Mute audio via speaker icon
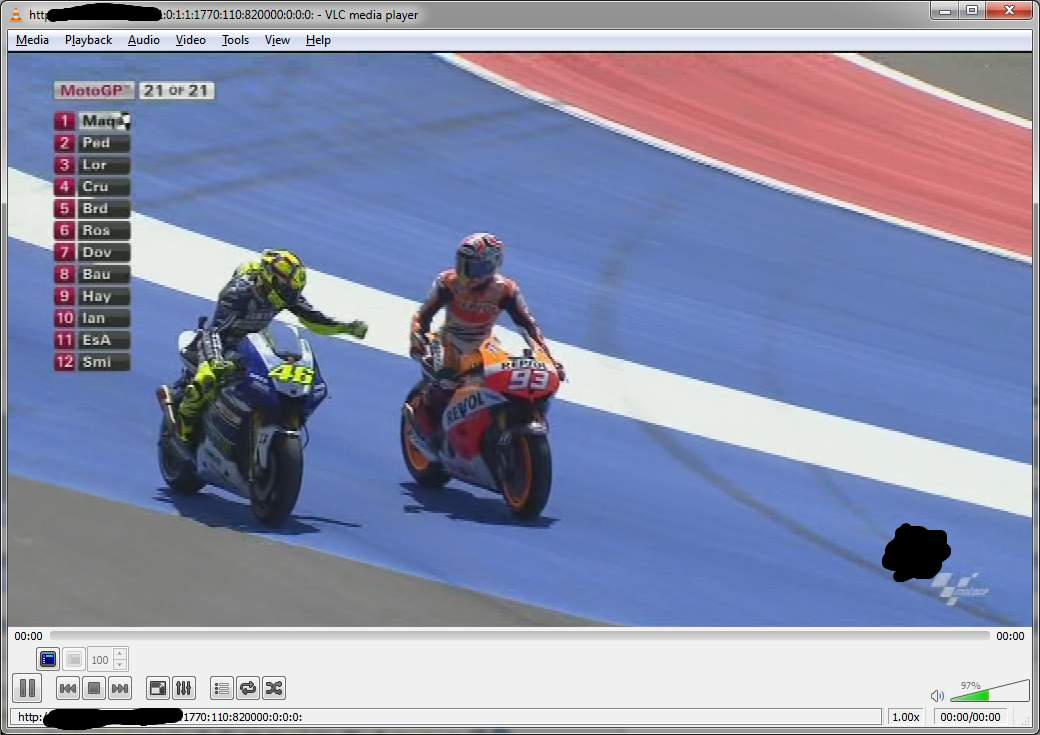The image size is (1040, 735). click(937, 695)
